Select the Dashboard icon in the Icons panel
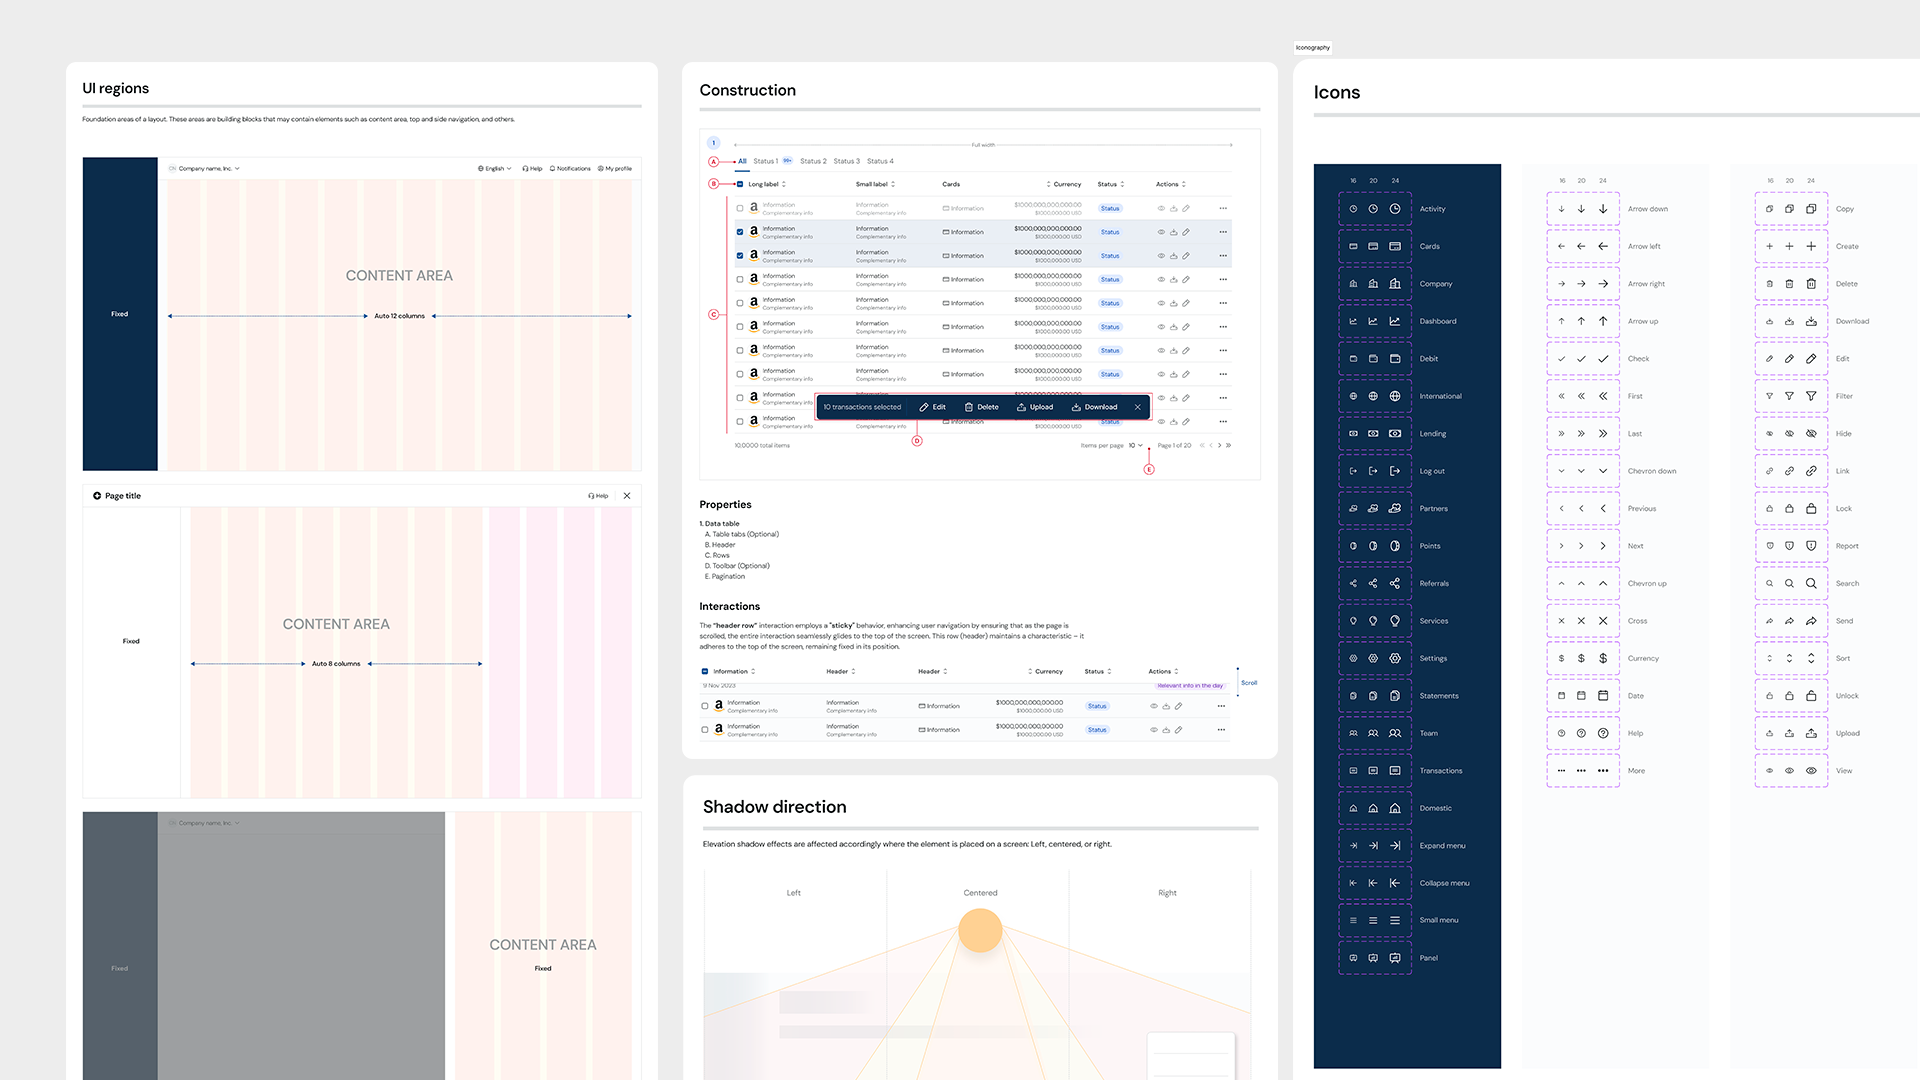This screenshot has height=1080, width=1920. click(x=1374, y=320)
